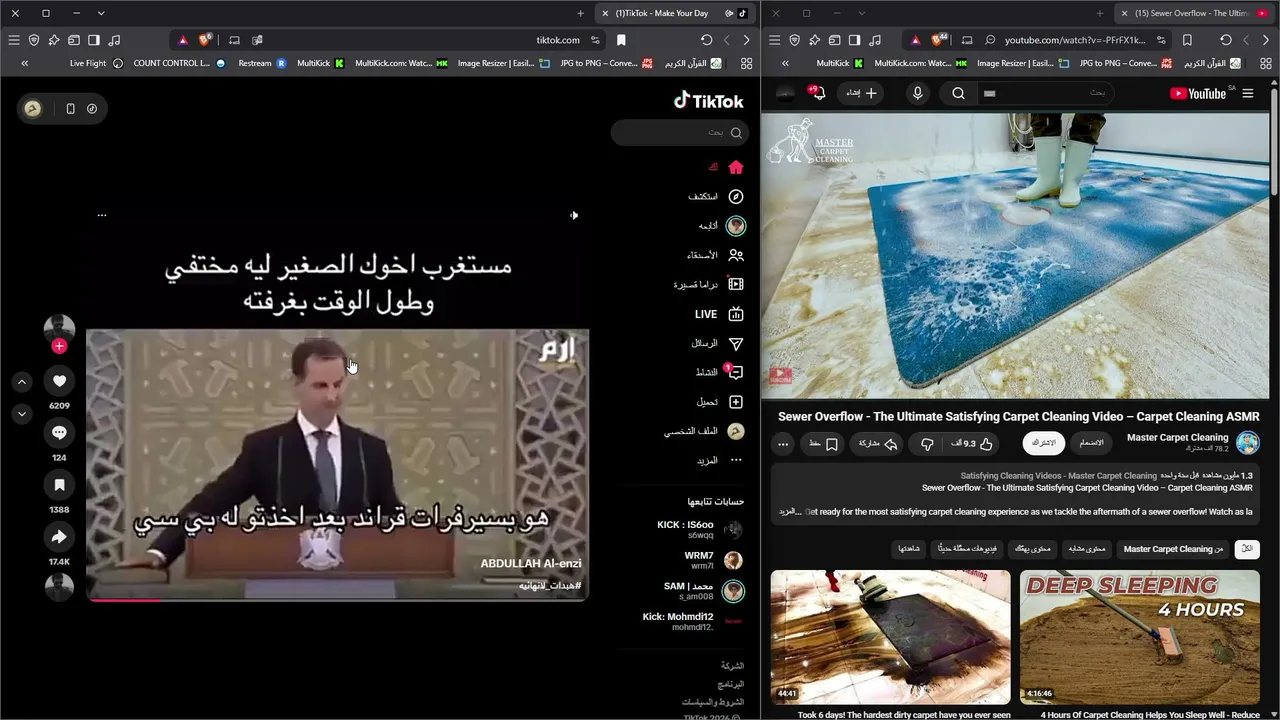Select the TikTok - Make Your Day tab
Screen dimensions: 1280x720
tap(674, 13)
